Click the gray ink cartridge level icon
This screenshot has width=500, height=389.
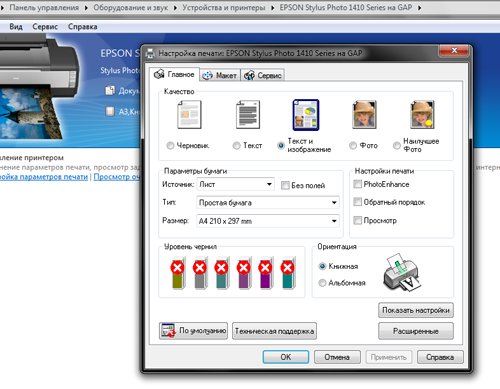click(200, 273)
